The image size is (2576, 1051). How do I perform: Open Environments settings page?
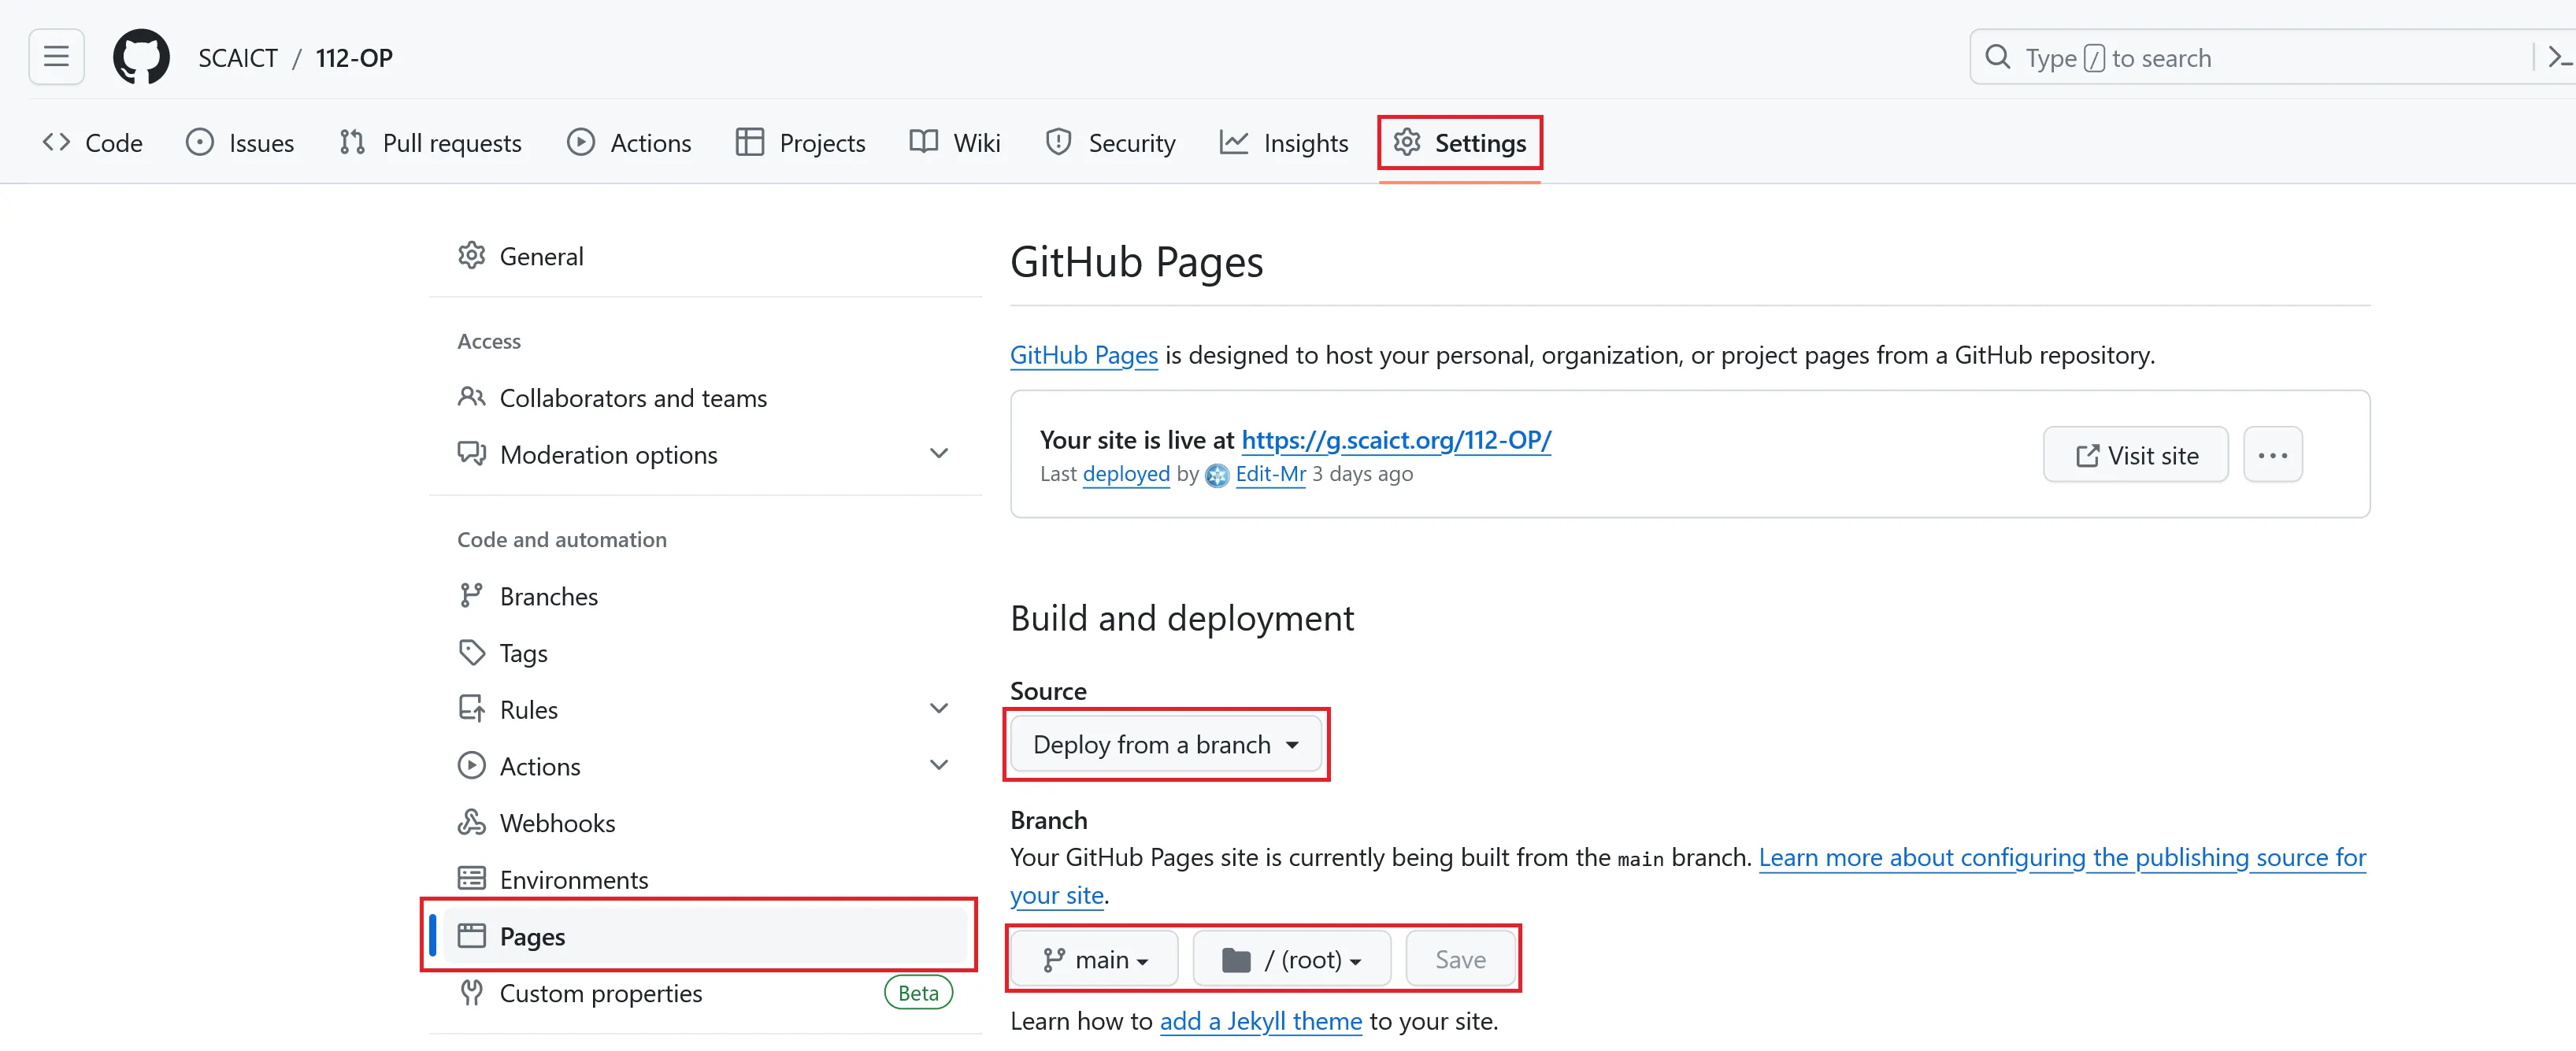(x=573, y=880)
